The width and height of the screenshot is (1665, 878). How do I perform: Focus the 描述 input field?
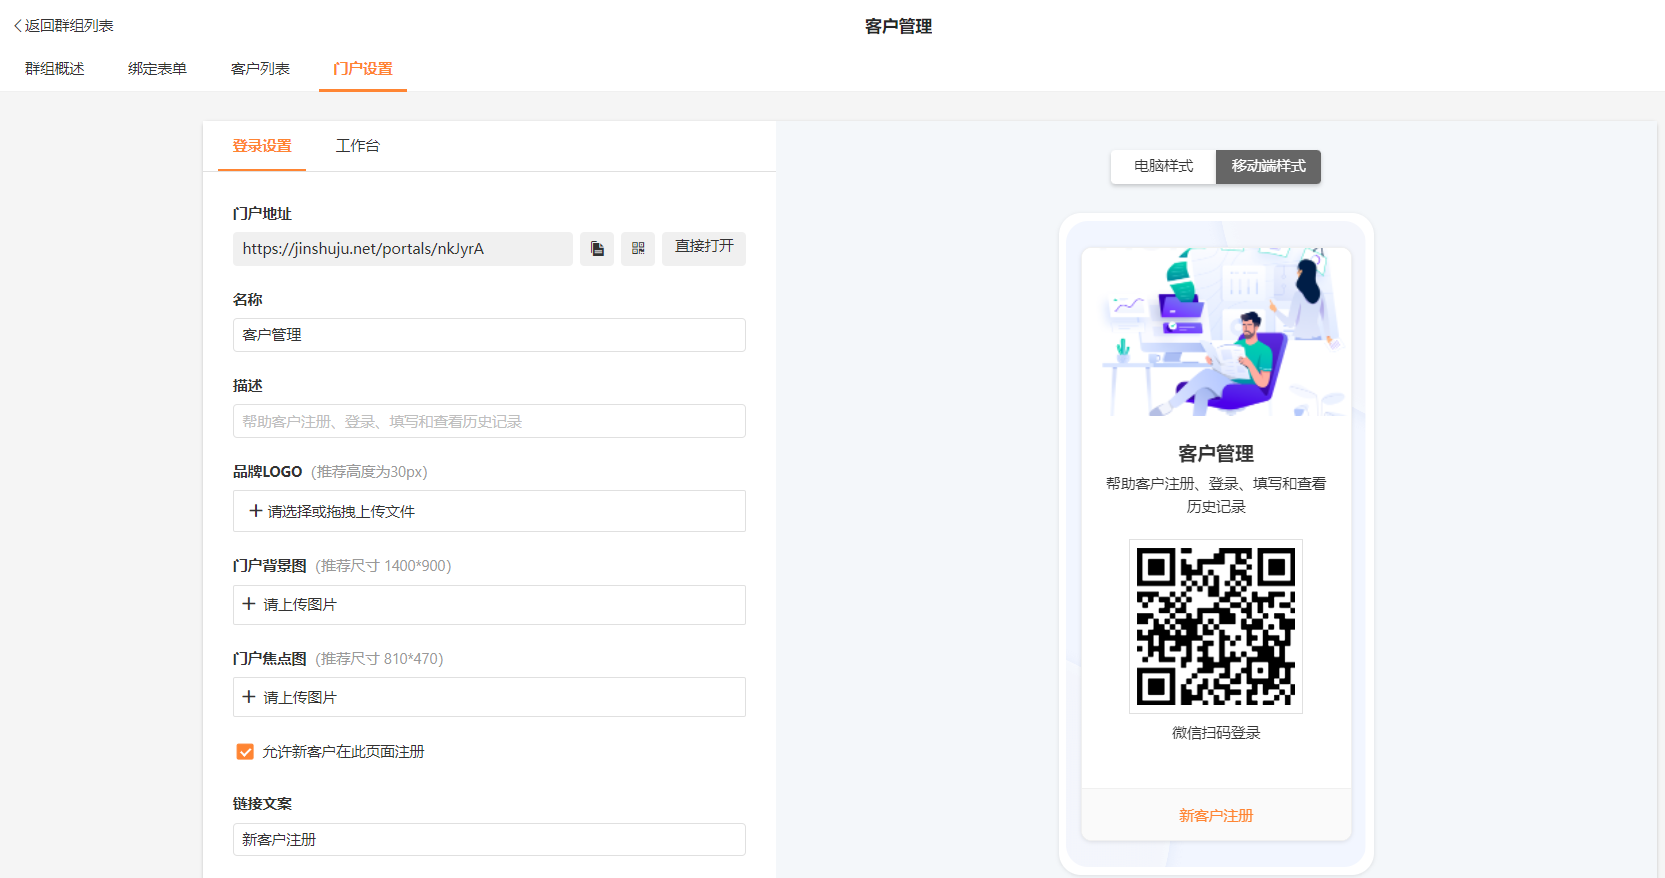pos(489,421)
